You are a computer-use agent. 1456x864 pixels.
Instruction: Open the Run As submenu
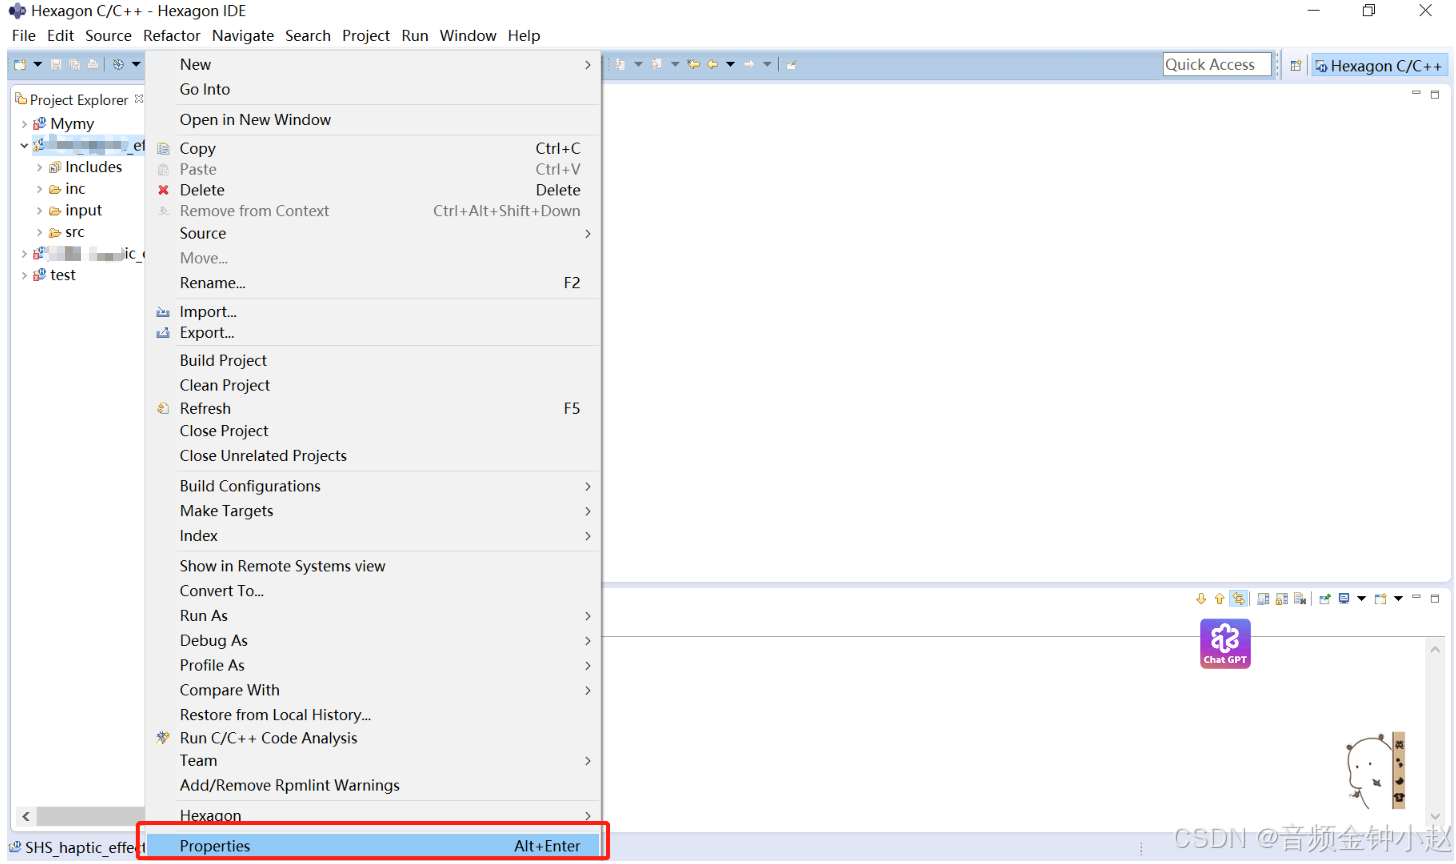373,616
